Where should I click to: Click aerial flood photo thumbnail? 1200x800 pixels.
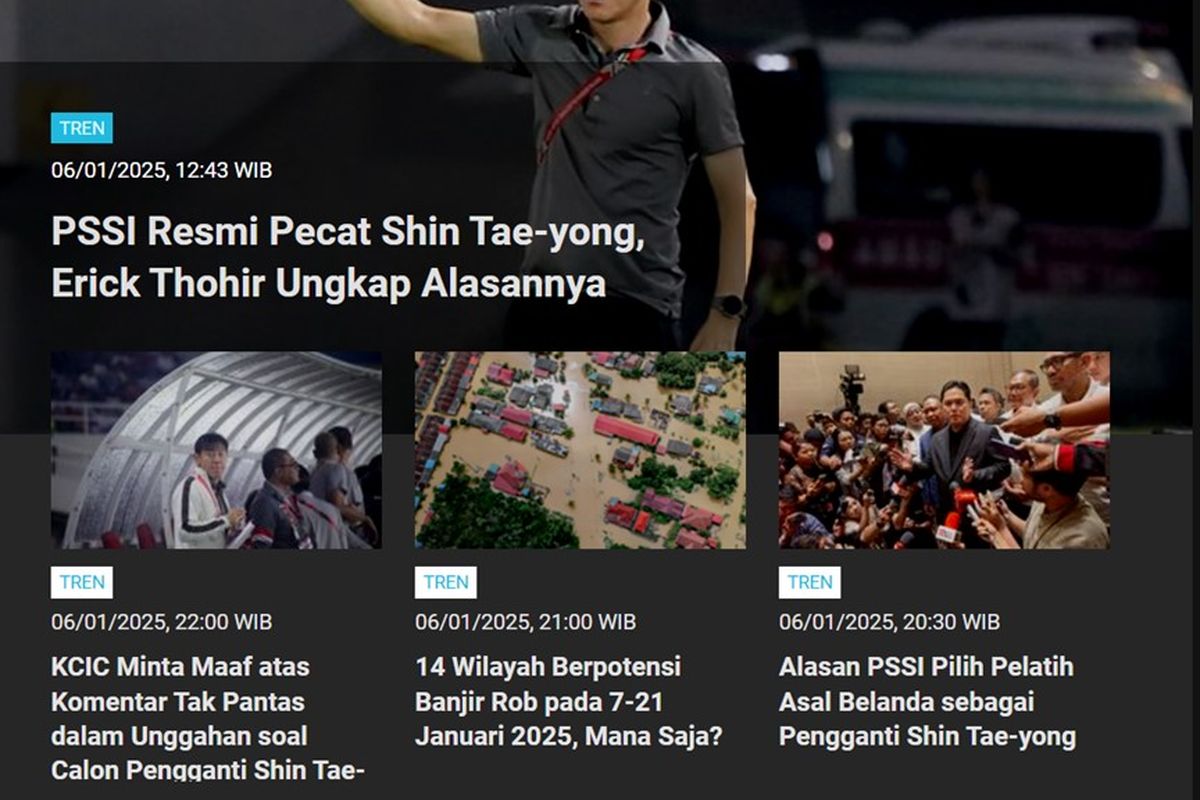point(580,450)
